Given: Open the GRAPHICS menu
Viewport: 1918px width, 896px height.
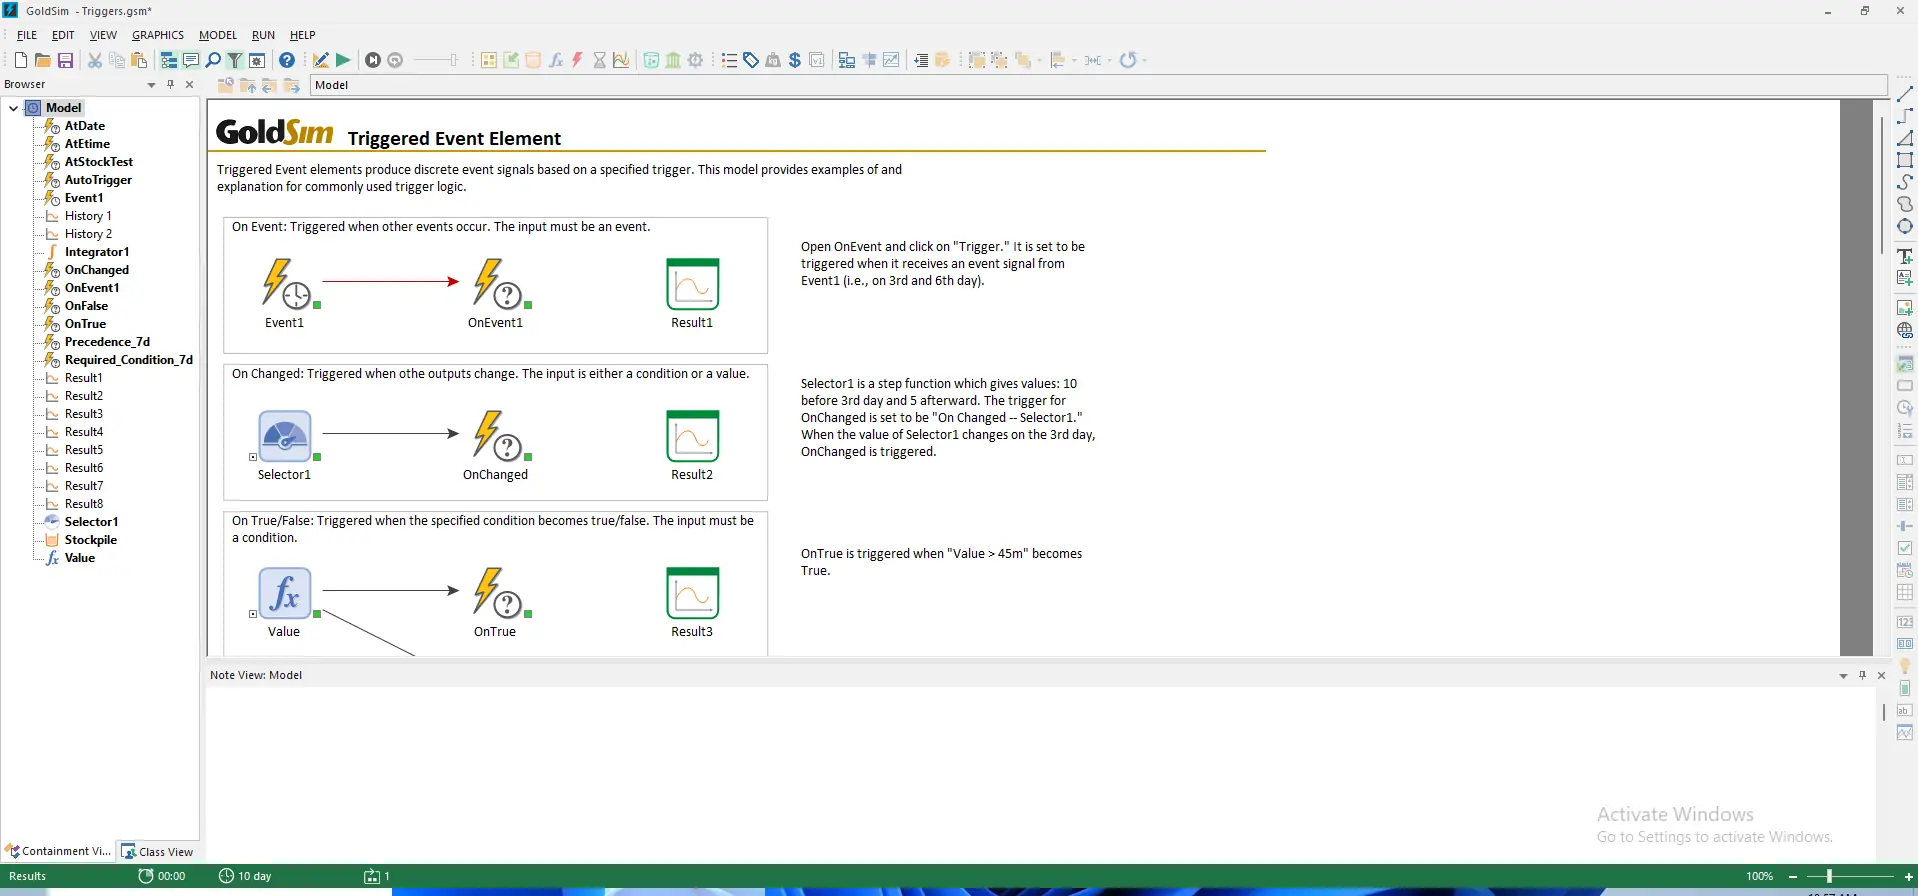Looking at the screenshot, I should pos(158,35).
